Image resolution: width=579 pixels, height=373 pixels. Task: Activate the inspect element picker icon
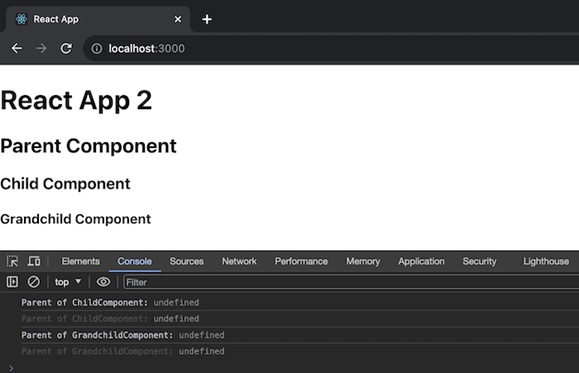[x=12, y=261]
